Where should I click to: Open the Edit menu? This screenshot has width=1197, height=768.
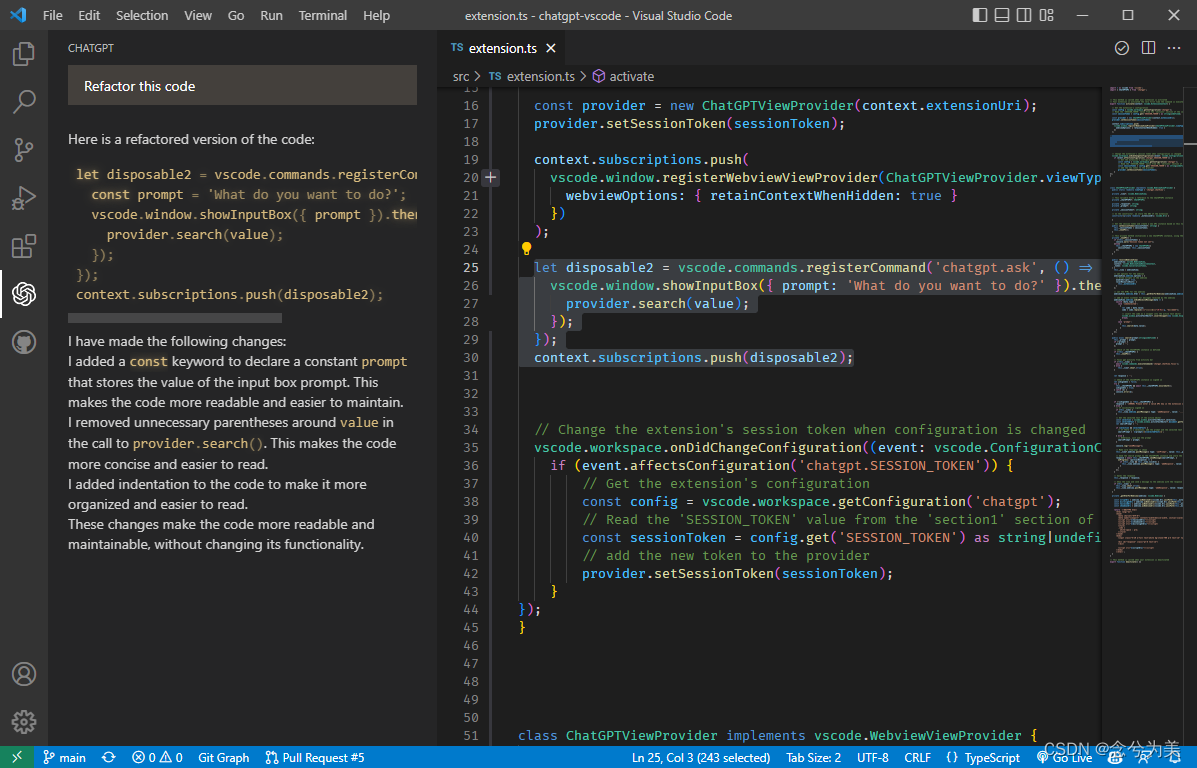(x=89, y=15)
